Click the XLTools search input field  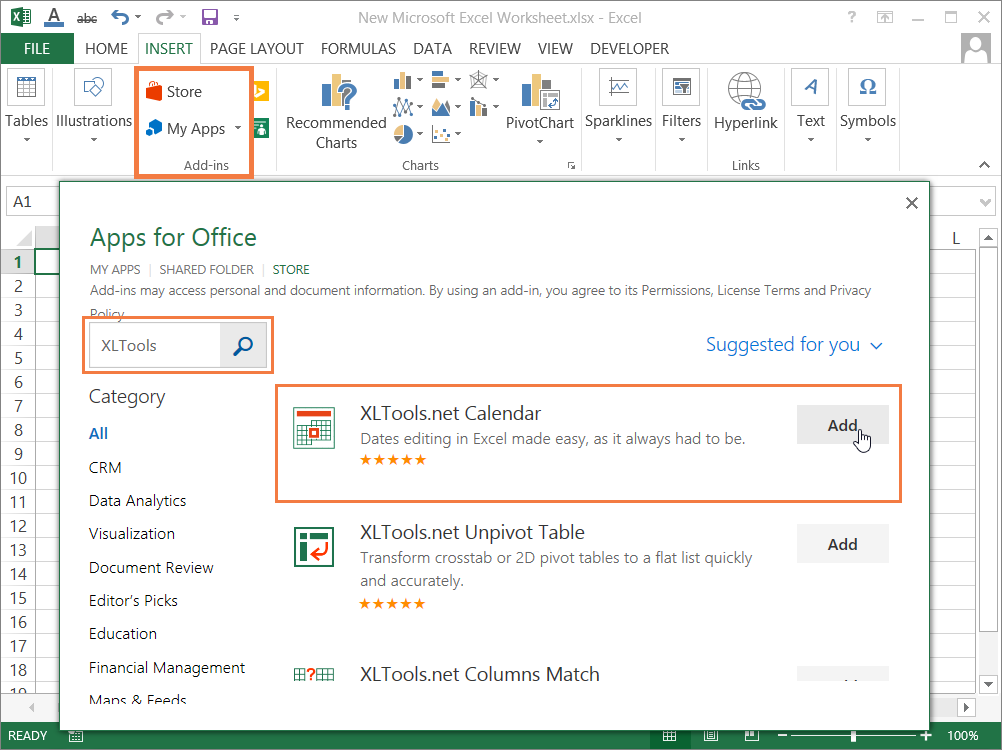(x=155, y=346)
